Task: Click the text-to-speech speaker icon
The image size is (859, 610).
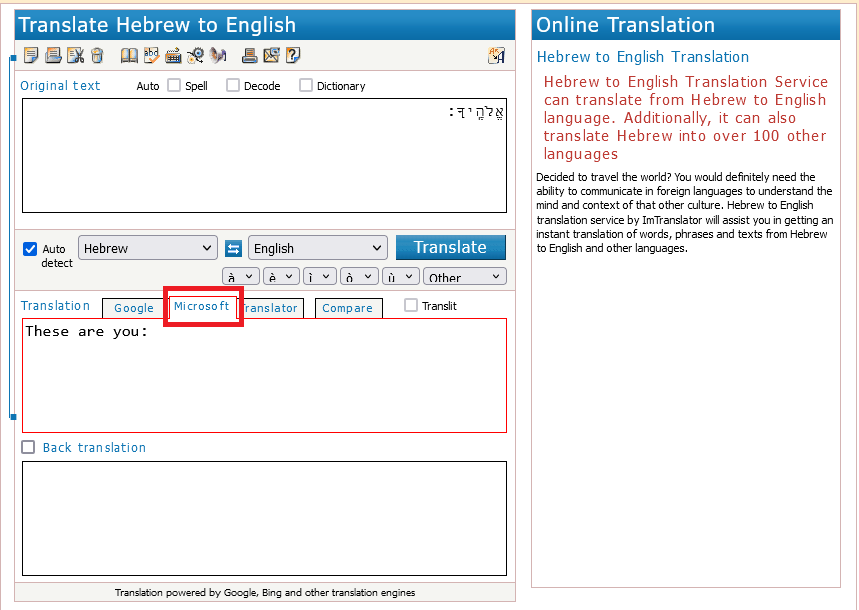Action: point(217,56)
